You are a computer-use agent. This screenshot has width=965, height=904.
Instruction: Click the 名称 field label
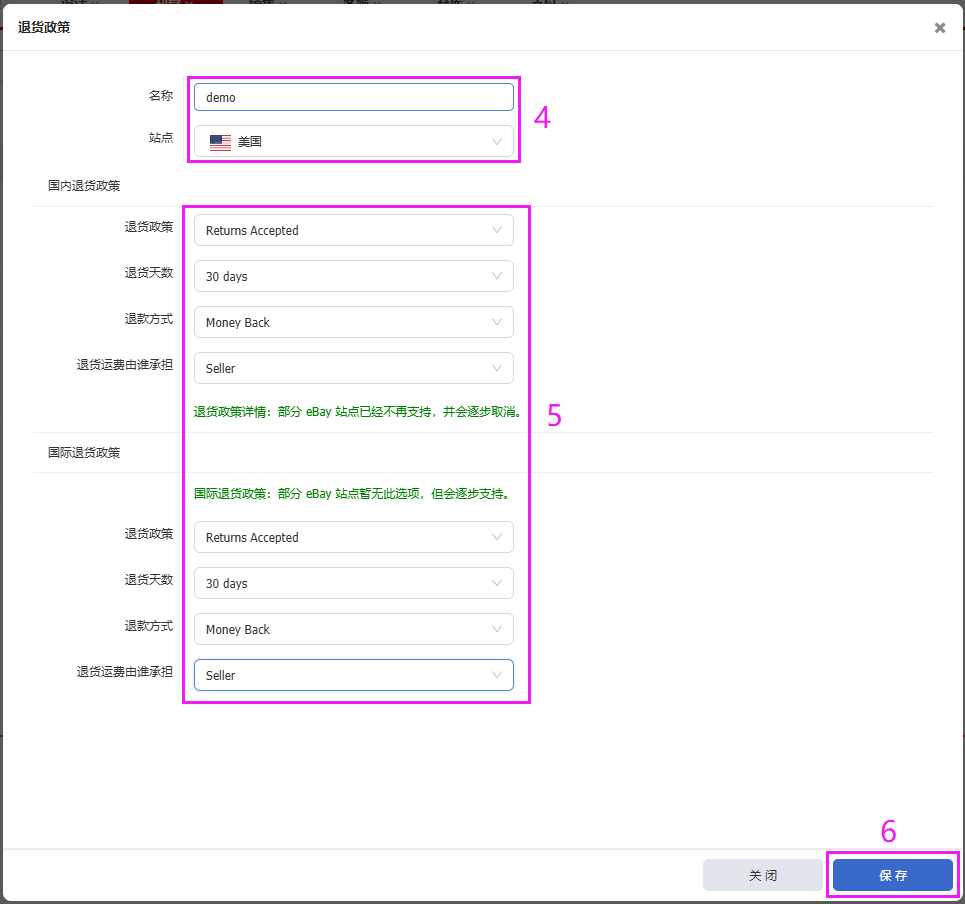pyautogui.click(x=161, y=95)
